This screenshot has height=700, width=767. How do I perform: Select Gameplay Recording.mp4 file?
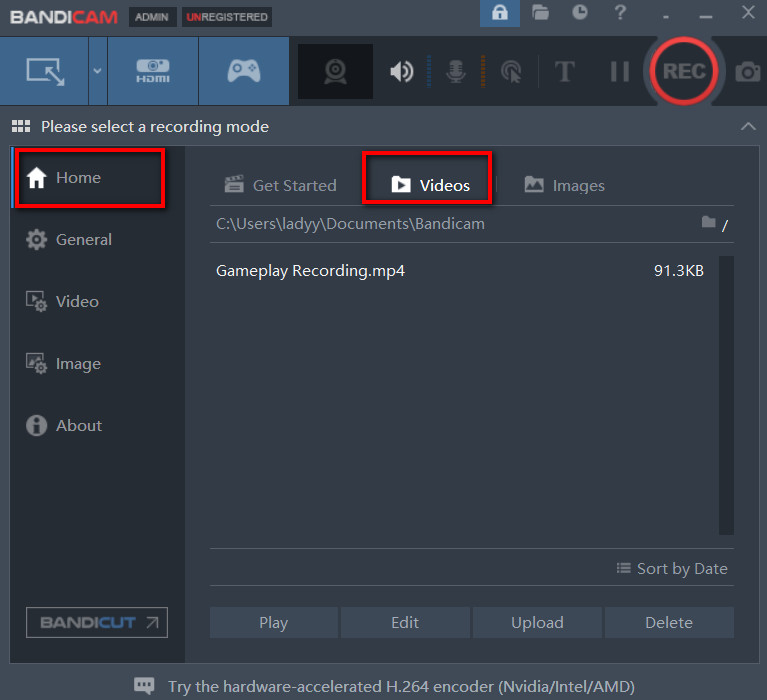[x=310, y=271]
